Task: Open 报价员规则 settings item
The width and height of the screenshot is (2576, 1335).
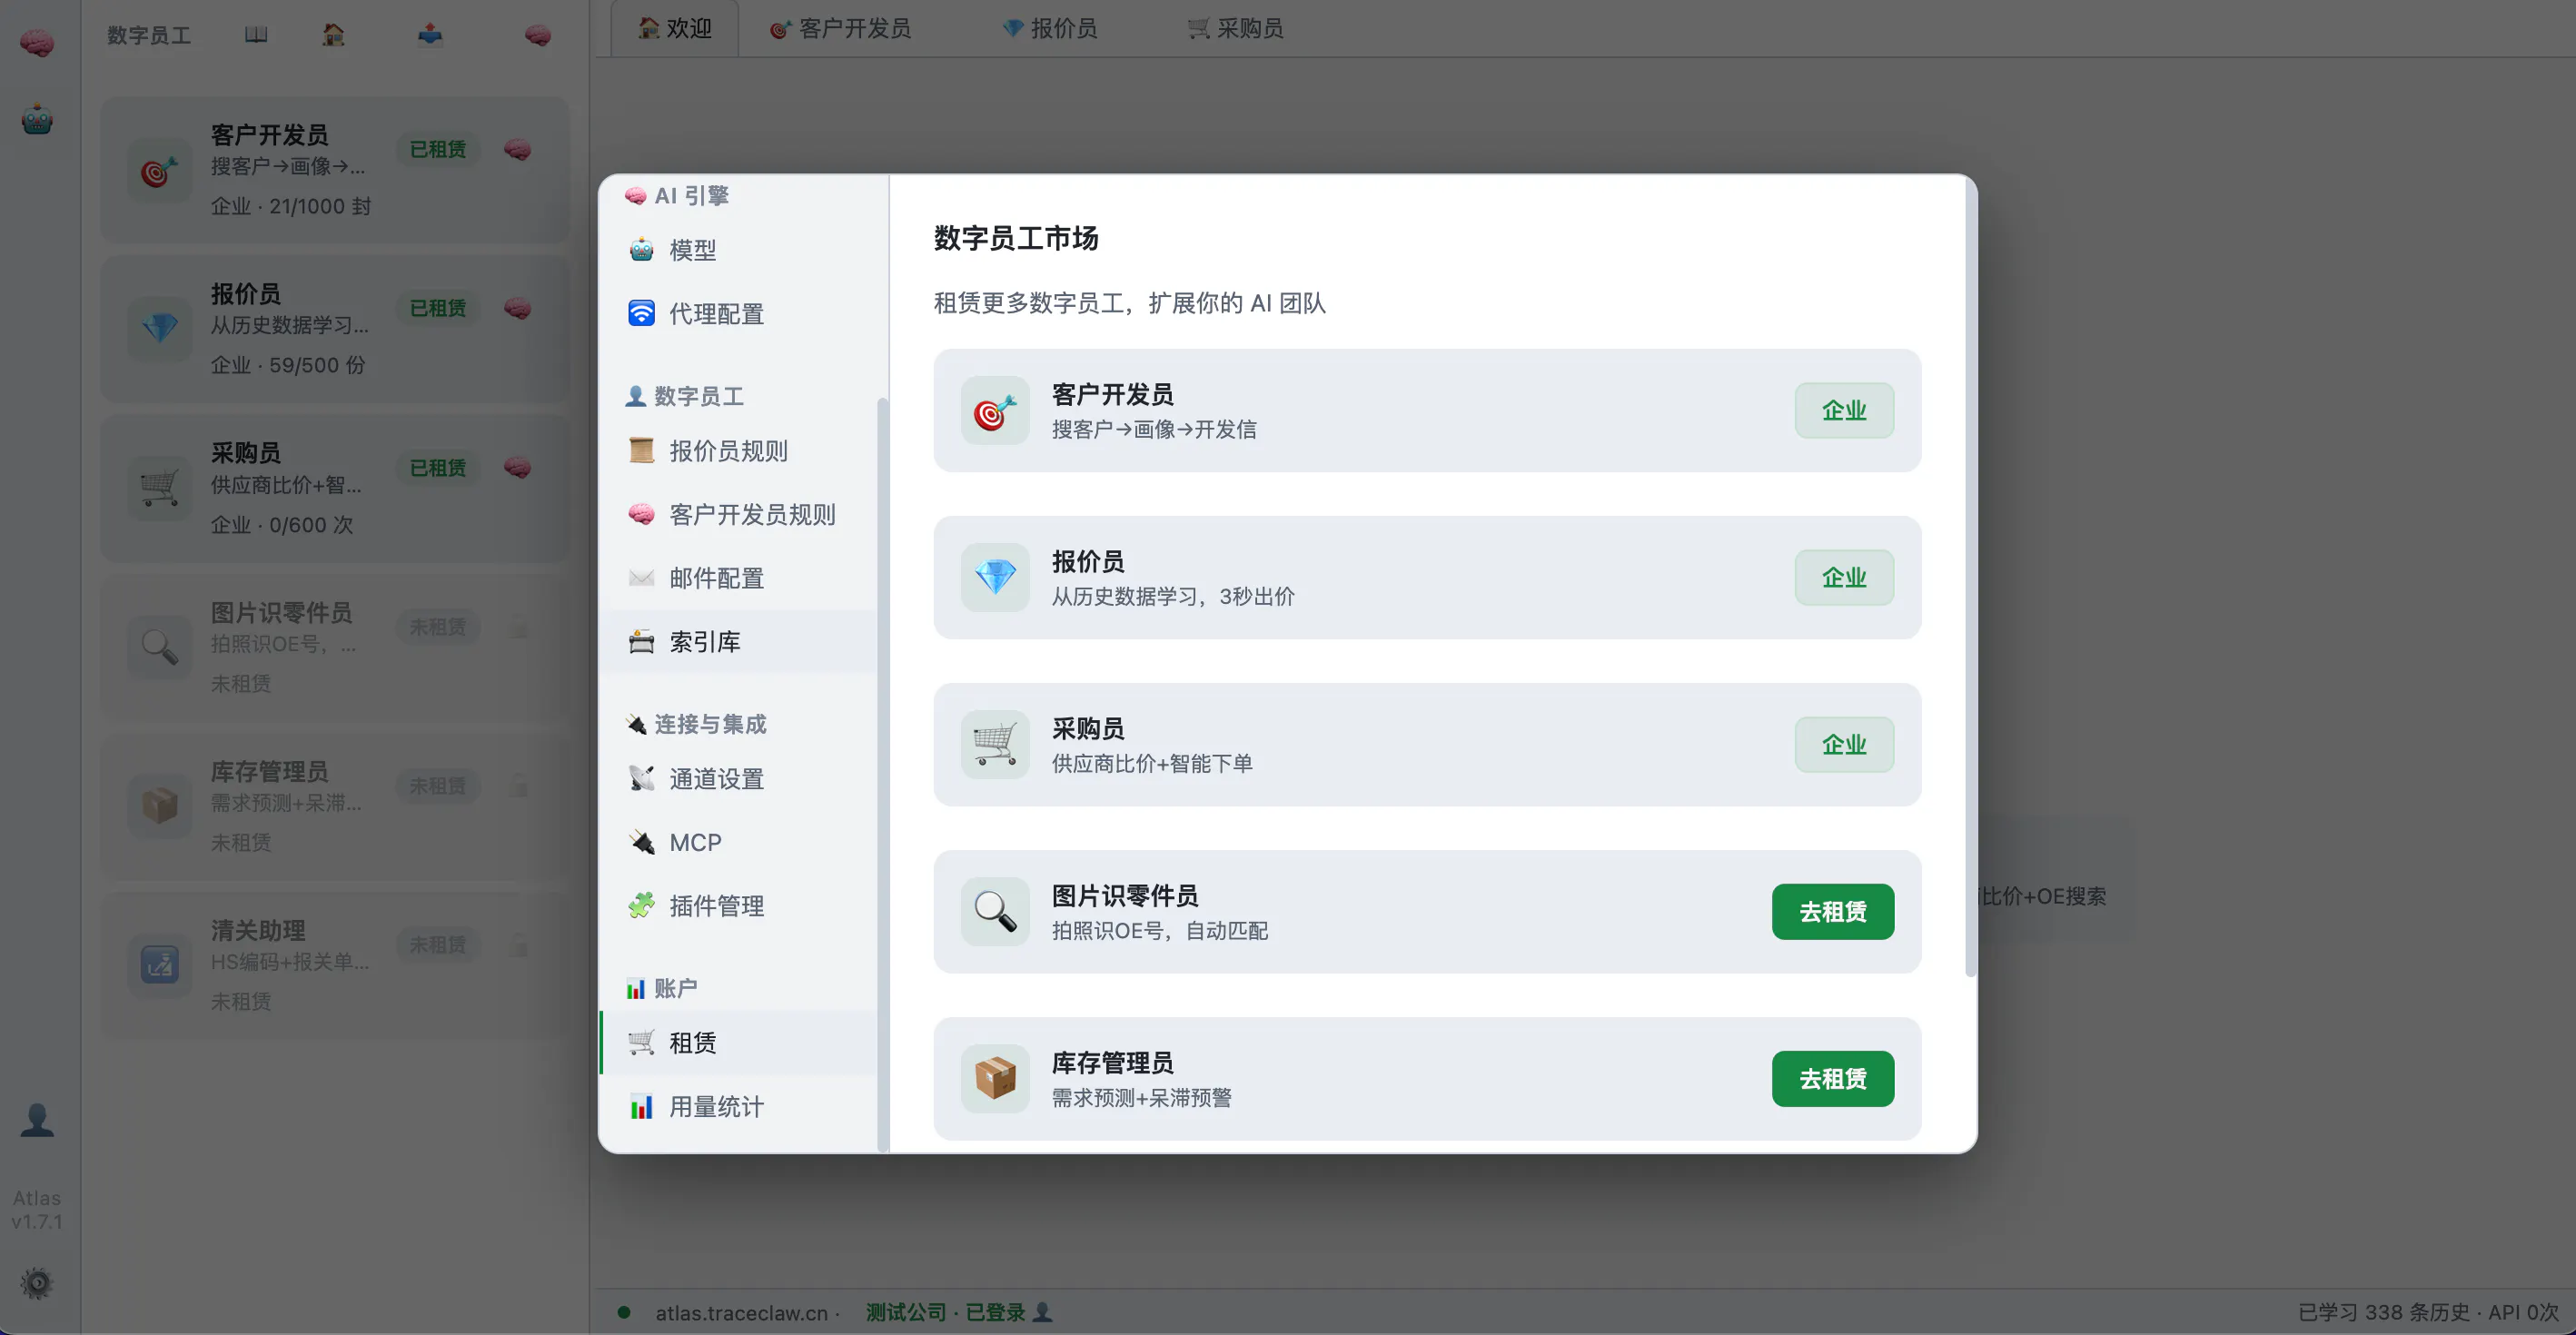Action: click(x=738, y=451)
